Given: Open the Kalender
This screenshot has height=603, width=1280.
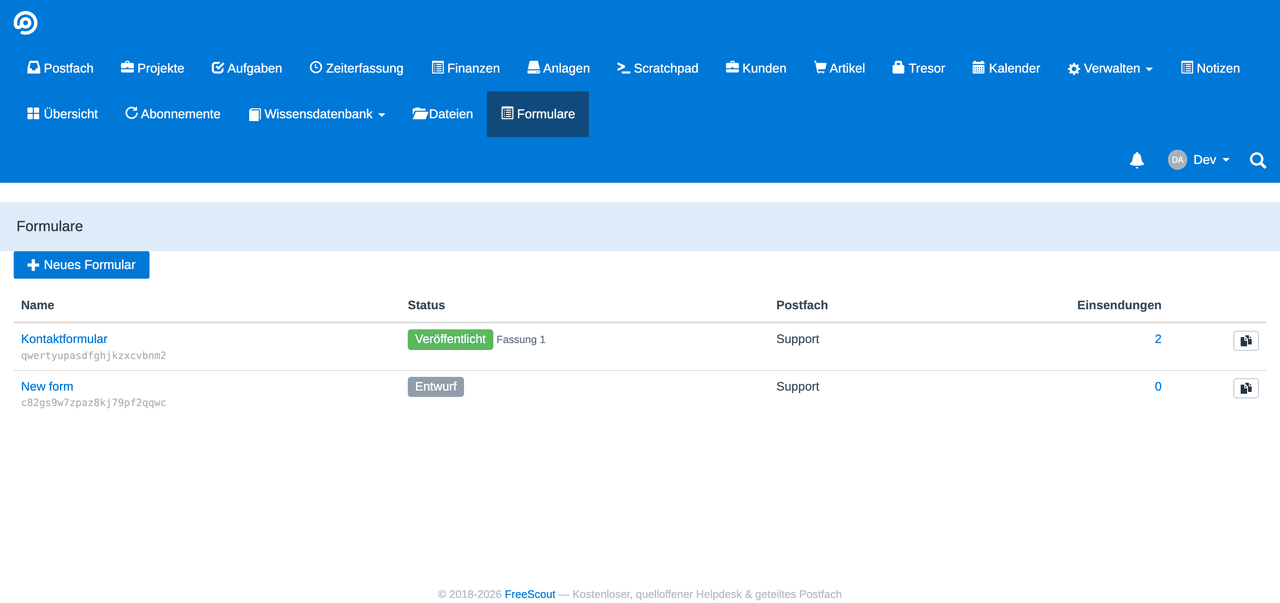Looking at the screenshot, I should click(x=1006, y=68).
